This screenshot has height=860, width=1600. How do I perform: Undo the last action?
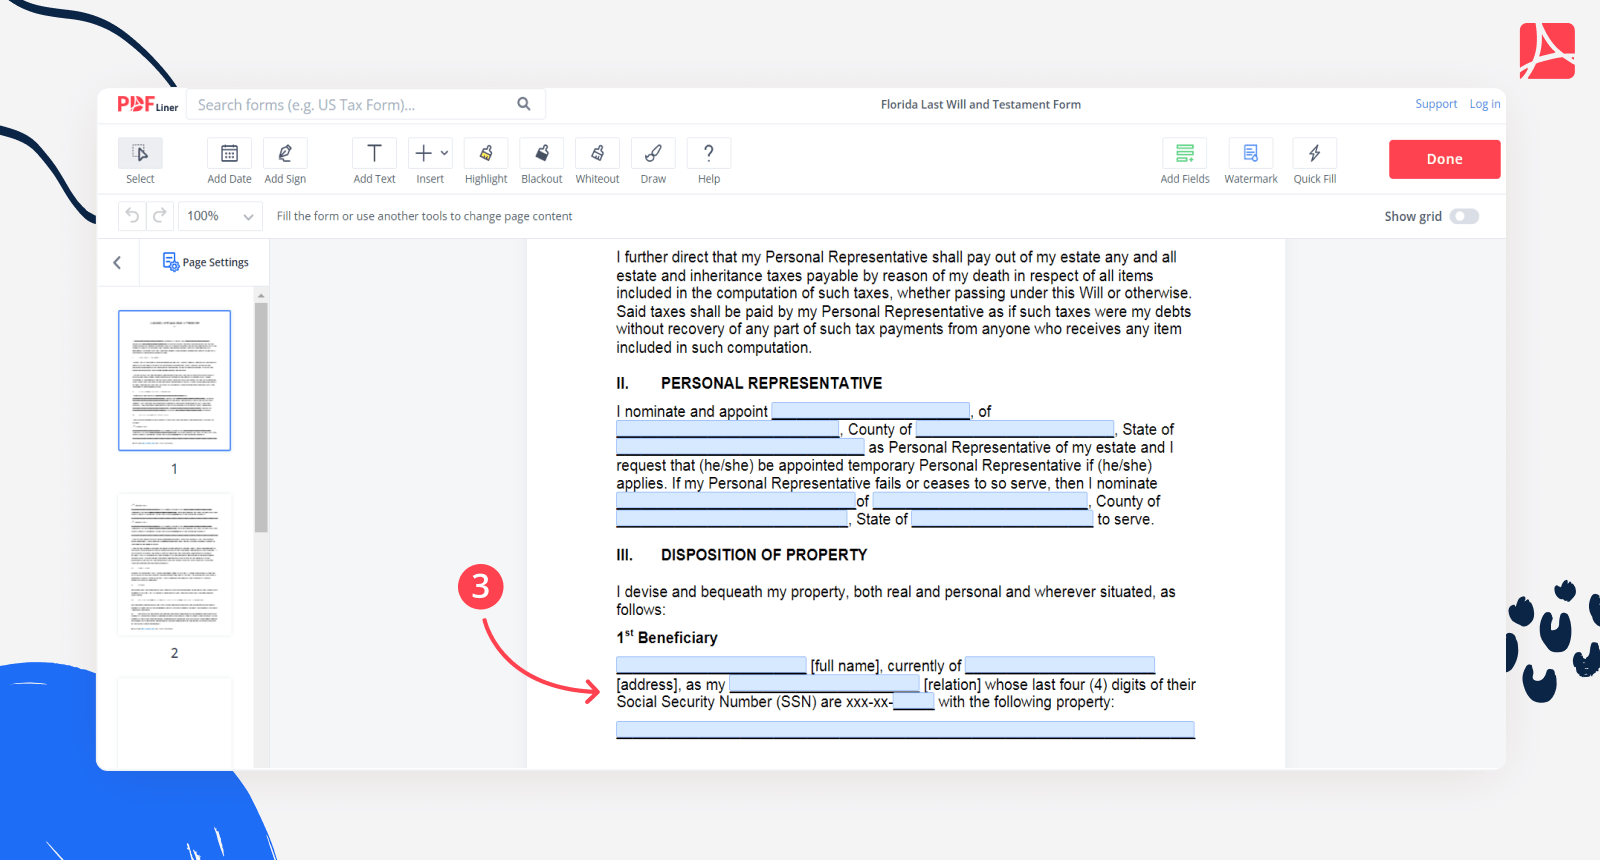pos(132,216)
